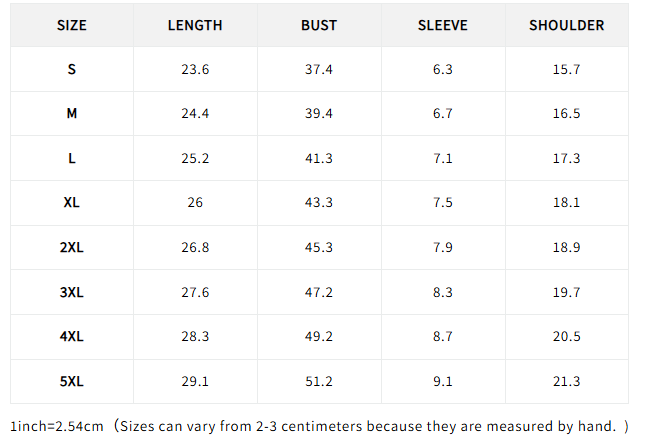Select the SHOULDER column header

click(567, 26)
